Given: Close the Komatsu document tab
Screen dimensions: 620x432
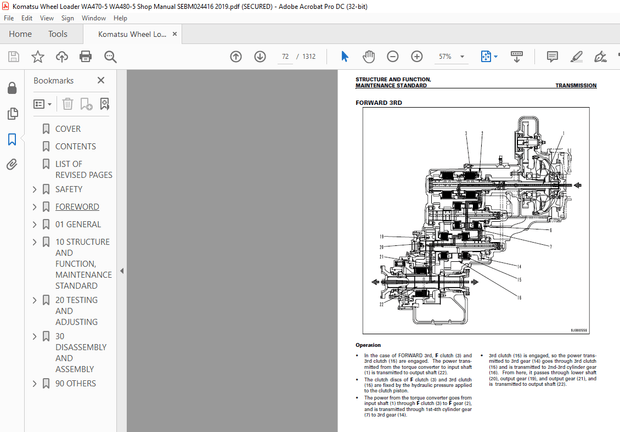Looking at the screenshot, I should click(x=175, y=34).
